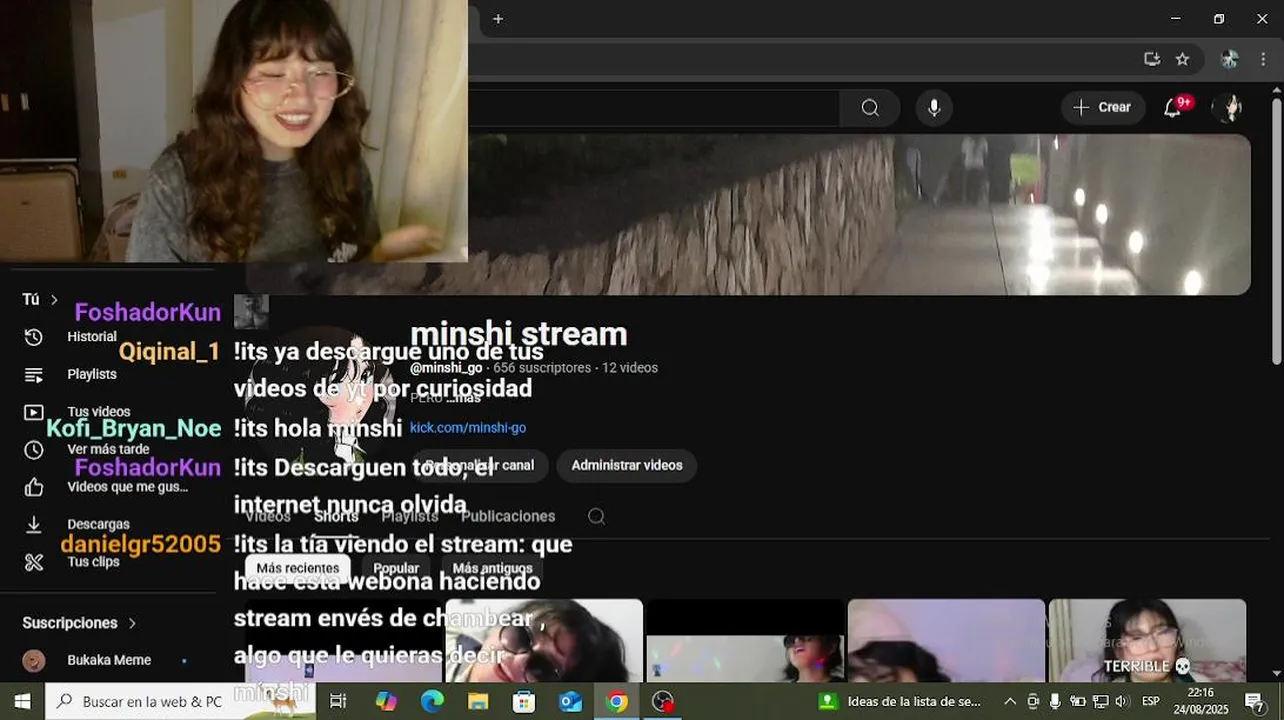The width and height of the screenshot is (1284, 720).
Task: Start voice search with the microphone icon
Action: coord(934,108)
